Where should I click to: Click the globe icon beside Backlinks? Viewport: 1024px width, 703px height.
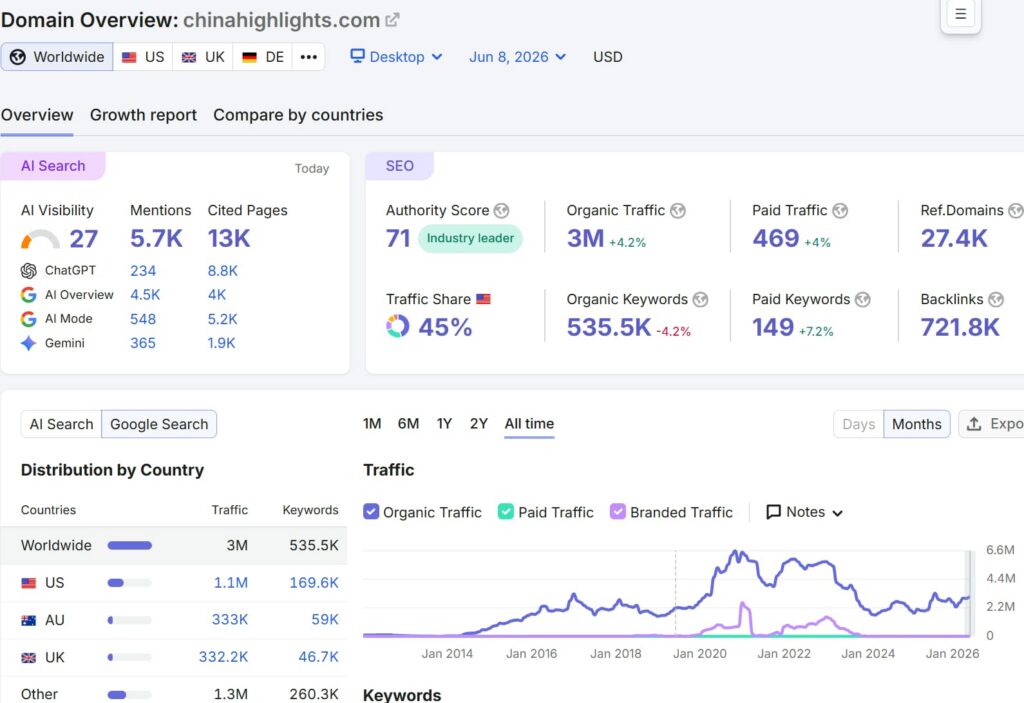996,299
